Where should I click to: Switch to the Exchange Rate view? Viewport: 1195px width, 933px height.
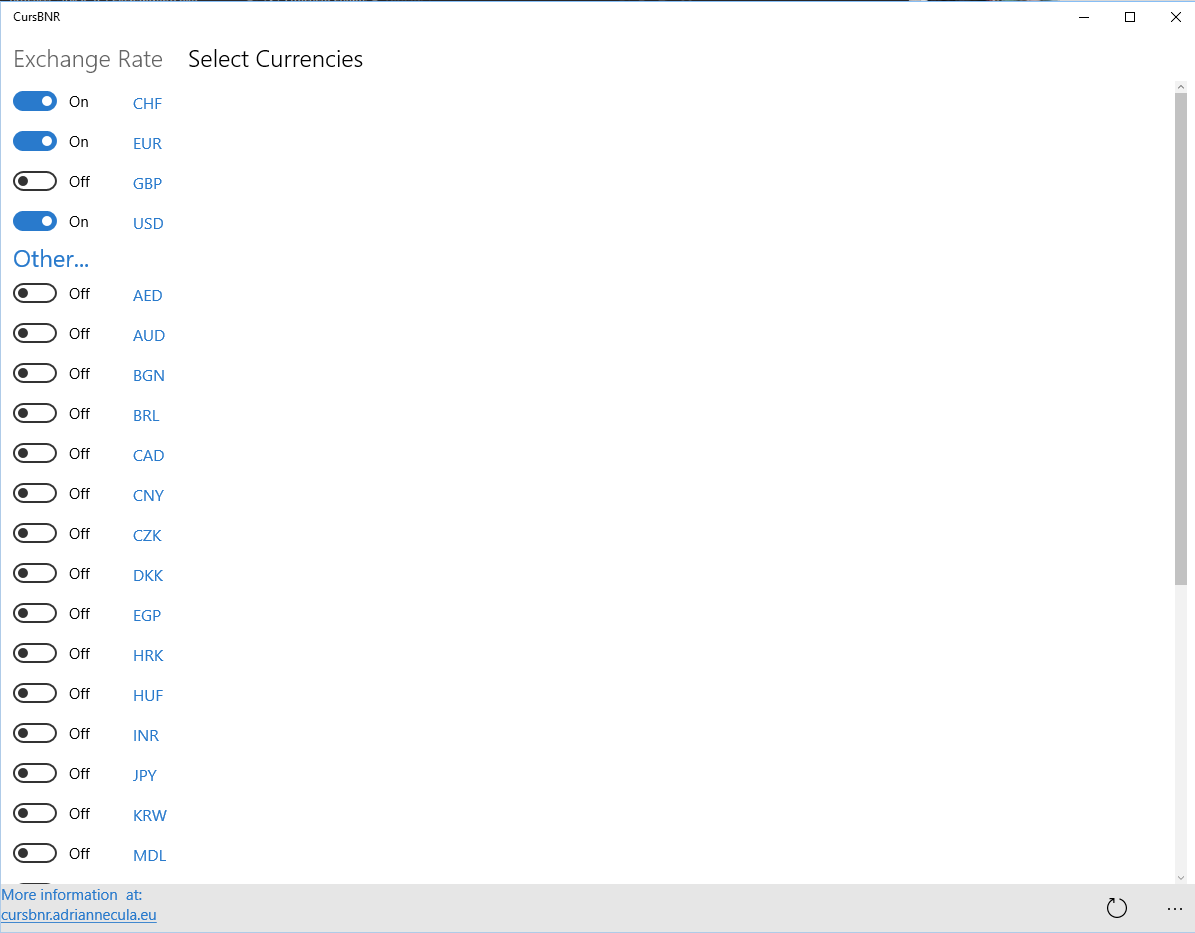(88, 59)
